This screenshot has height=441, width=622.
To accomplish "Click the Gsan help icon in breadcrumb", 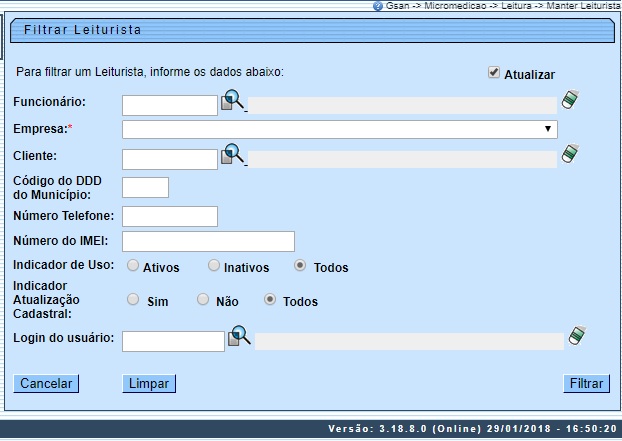I will (x=377, y=6).
